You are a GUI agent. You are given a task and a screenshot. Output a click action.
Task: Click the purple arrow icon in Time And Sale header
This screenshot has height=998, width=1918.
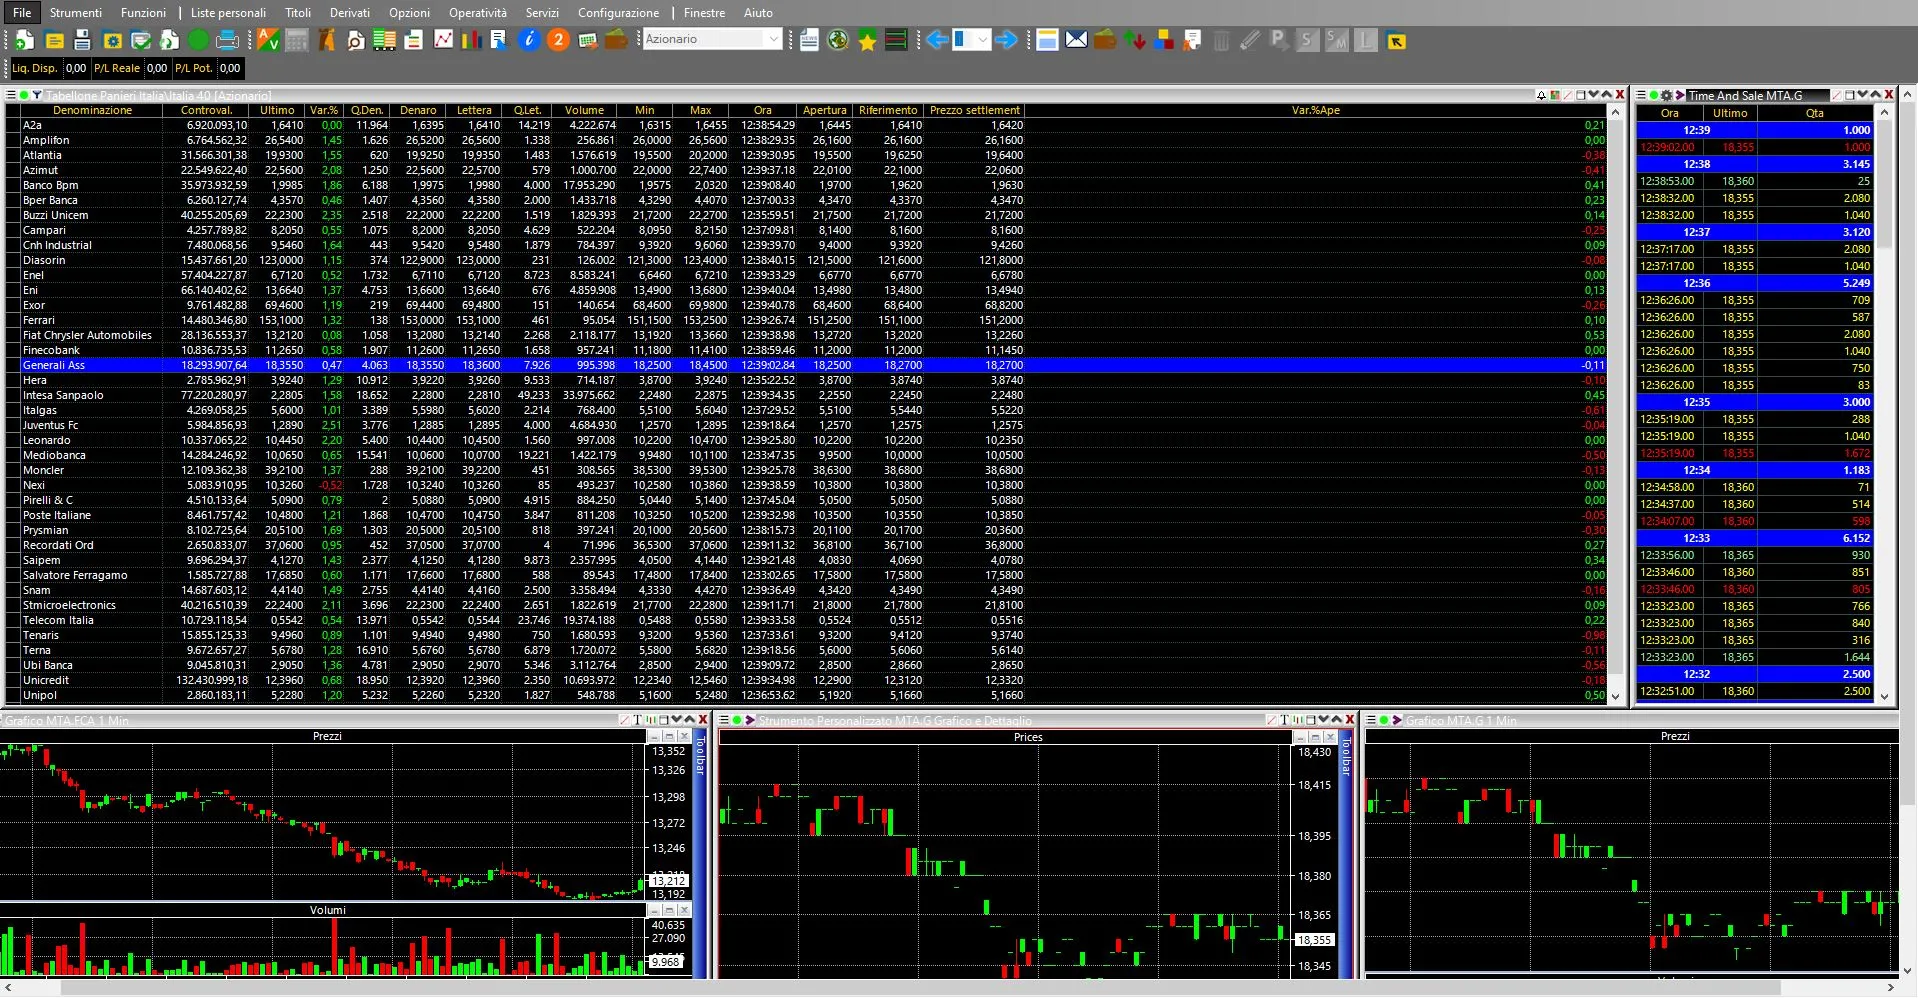pyautogui.click(x=1680, y=95)
